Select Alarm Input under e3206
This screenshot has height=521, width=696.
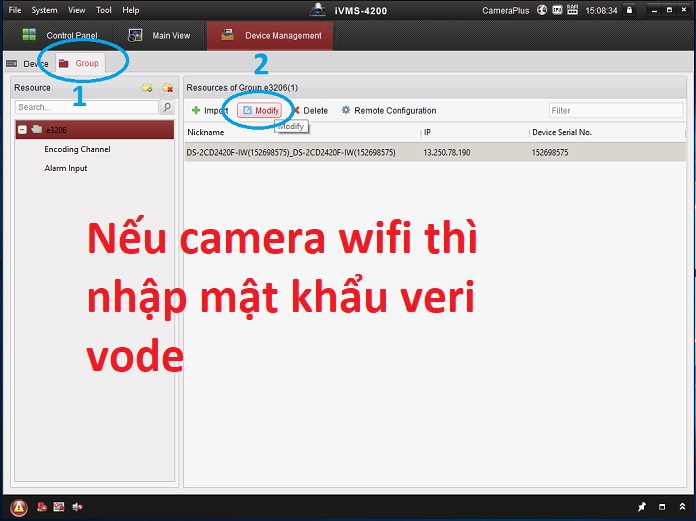click(x=66, y=168)
